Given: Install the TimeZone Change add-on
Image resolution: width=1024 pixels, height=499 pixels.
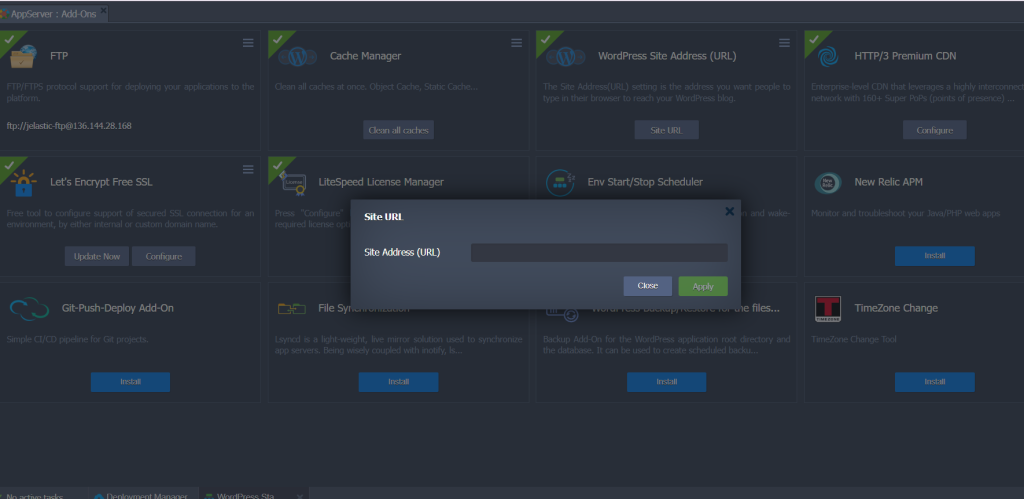Looking at the screenshot, I should (x=935, y=382).
